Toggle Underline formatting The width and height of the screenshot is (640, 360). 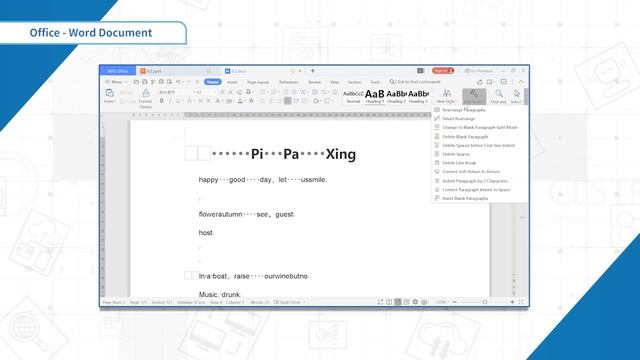pos(178,101)
